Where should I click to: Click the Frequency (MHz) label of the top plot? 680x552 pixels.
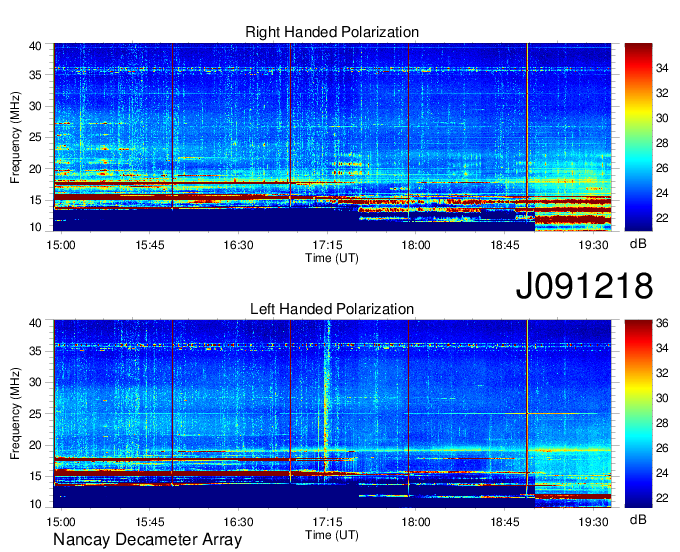15,137
